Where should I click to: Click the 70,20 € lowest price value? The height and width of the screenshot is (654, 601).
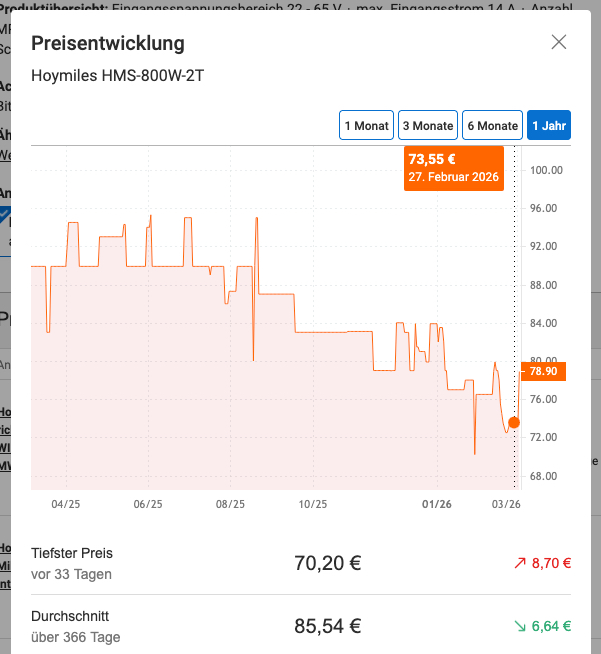pos(327,563)
